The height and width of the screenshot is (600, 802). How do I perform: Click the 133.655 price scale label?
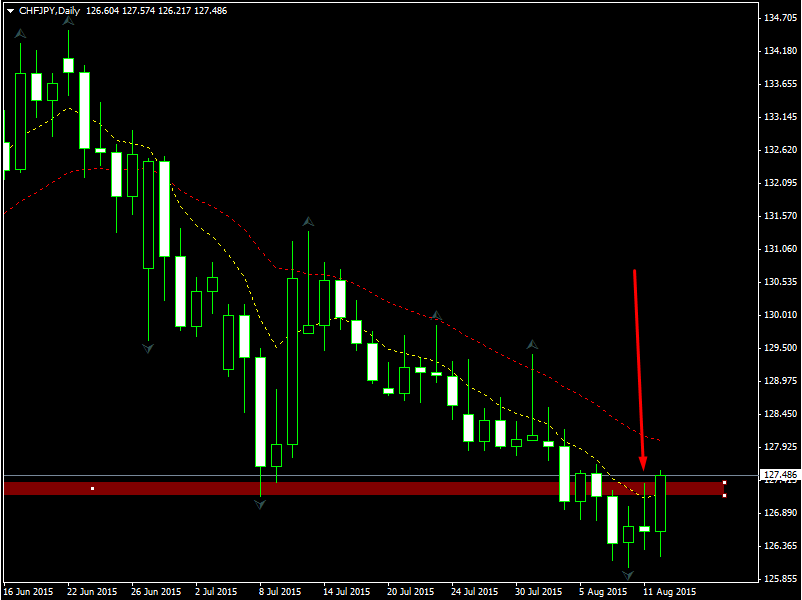(781, 84)
